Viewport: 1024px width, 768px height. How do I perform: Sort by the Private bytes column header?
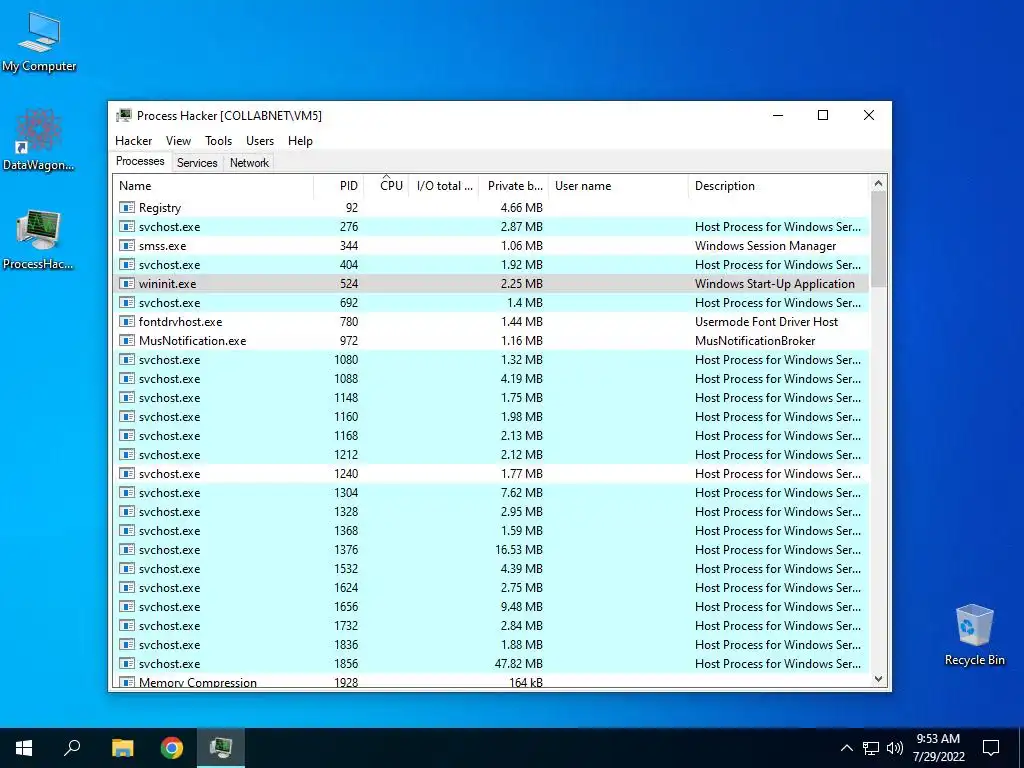coord(513,185)
